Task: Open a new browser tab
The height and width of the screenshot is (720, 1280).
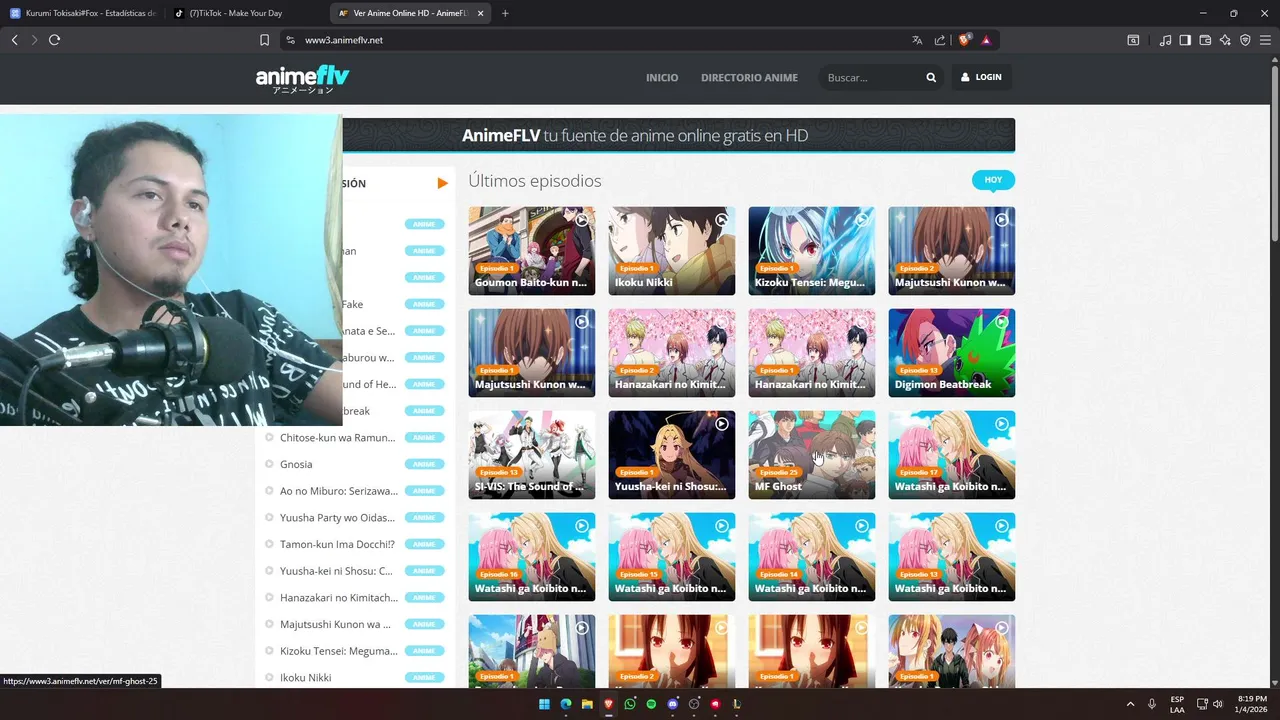Action: [505, 13]
